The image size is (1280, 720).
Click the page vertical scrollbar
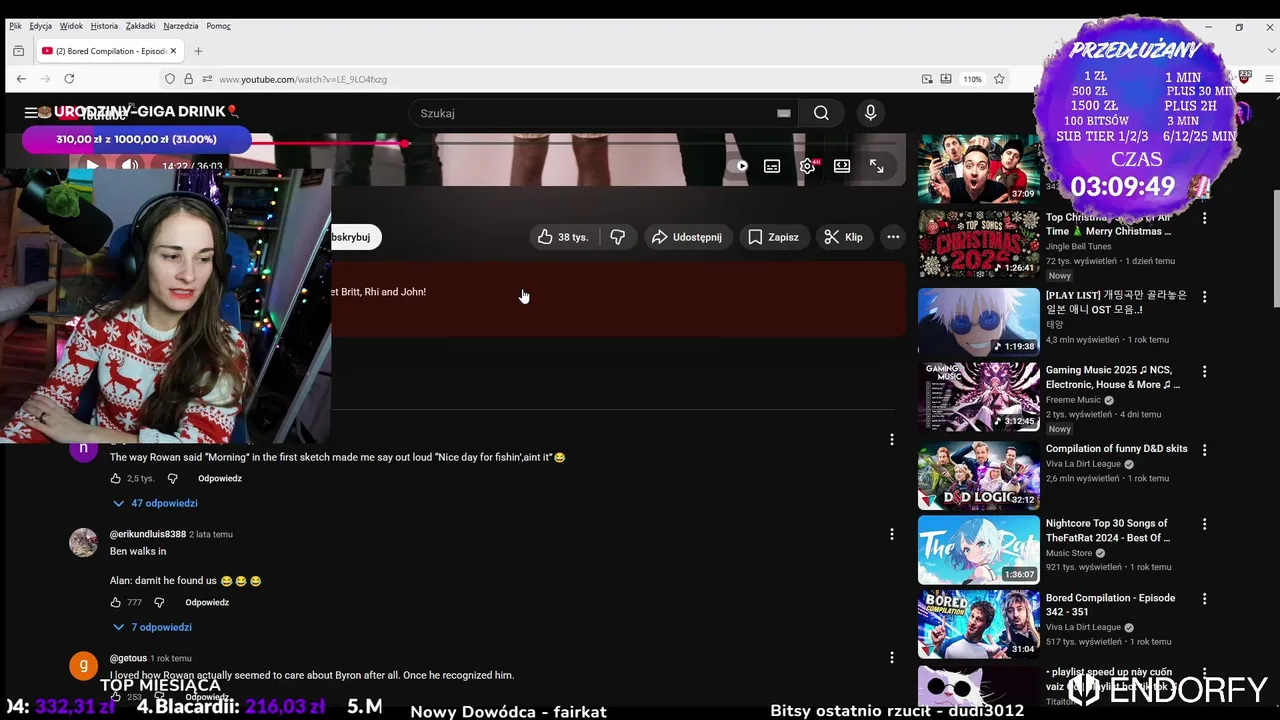tap(1275, 250)
